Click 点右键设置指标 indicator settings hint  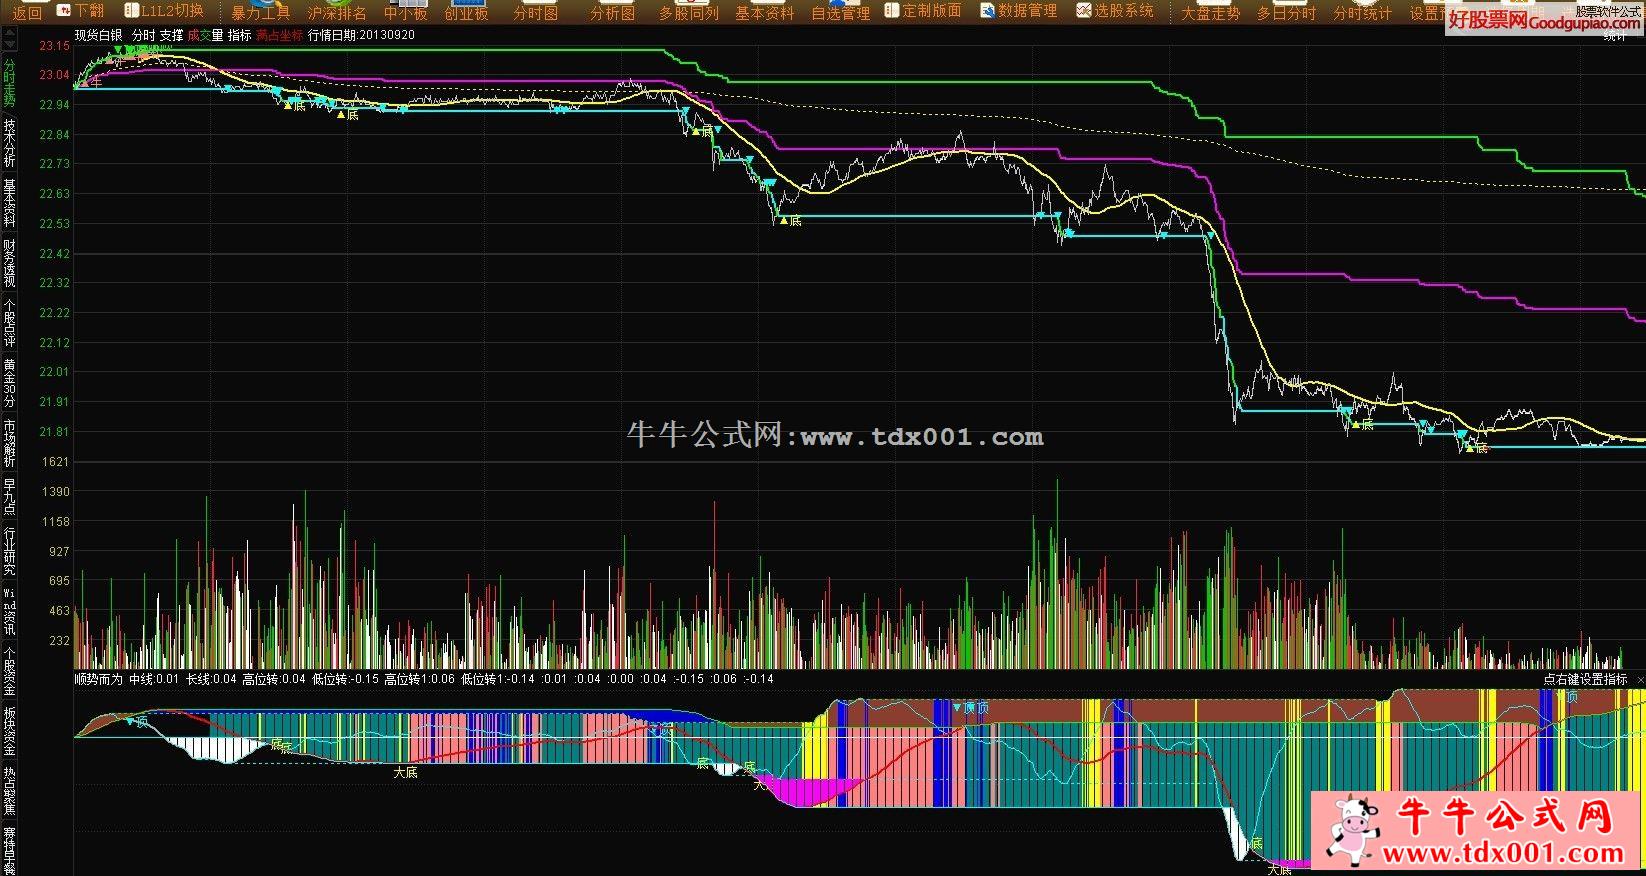click(1585, 679)
